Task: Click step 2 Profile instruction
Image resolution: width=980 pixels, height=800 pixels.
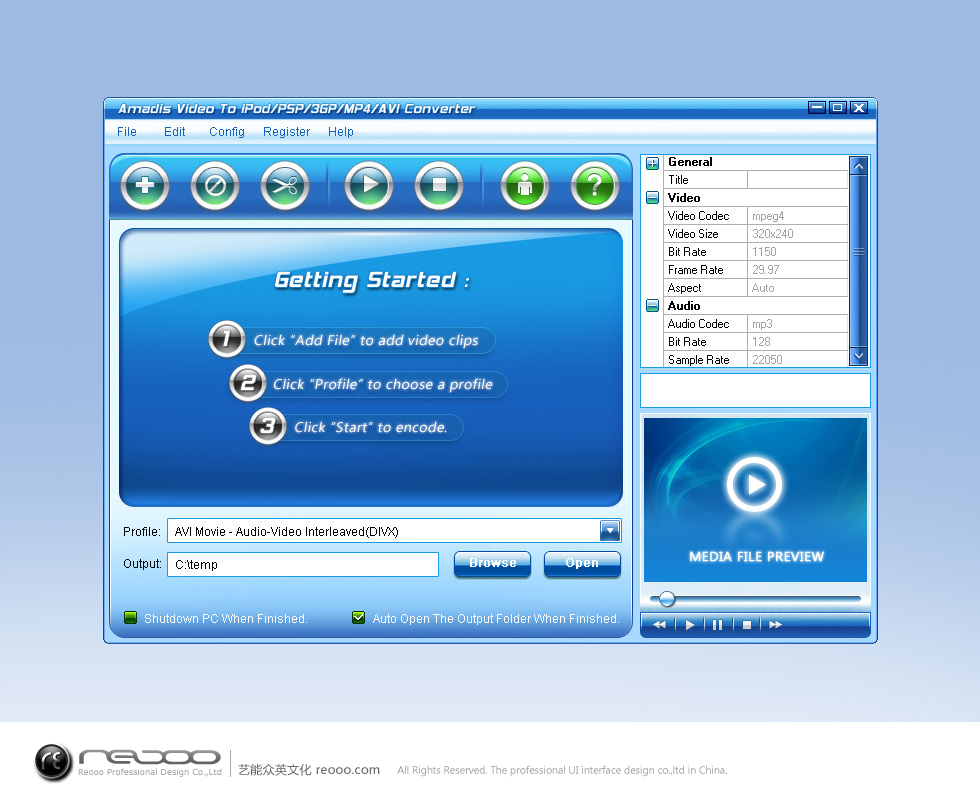Action: (x=368, y=384)
